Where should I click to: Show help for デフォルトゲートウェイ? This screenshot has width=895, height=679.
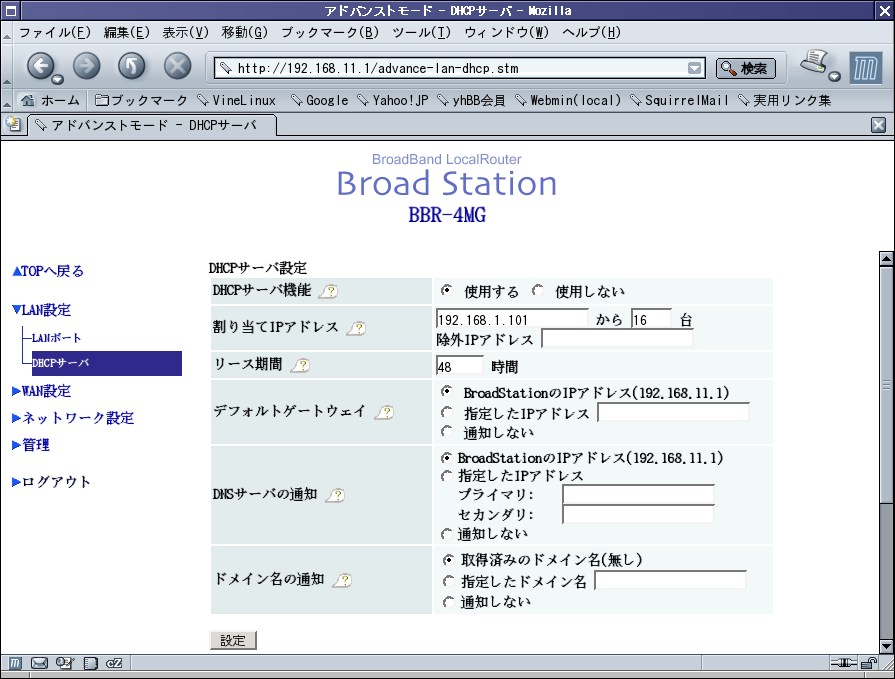(x=385, y=413)
